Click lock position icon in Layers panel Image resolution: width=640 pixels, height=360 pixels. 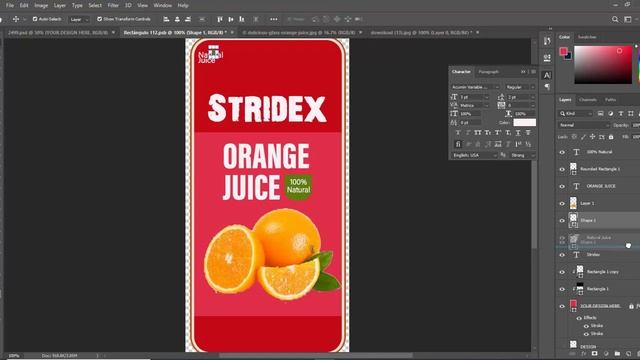click(593, 137)
